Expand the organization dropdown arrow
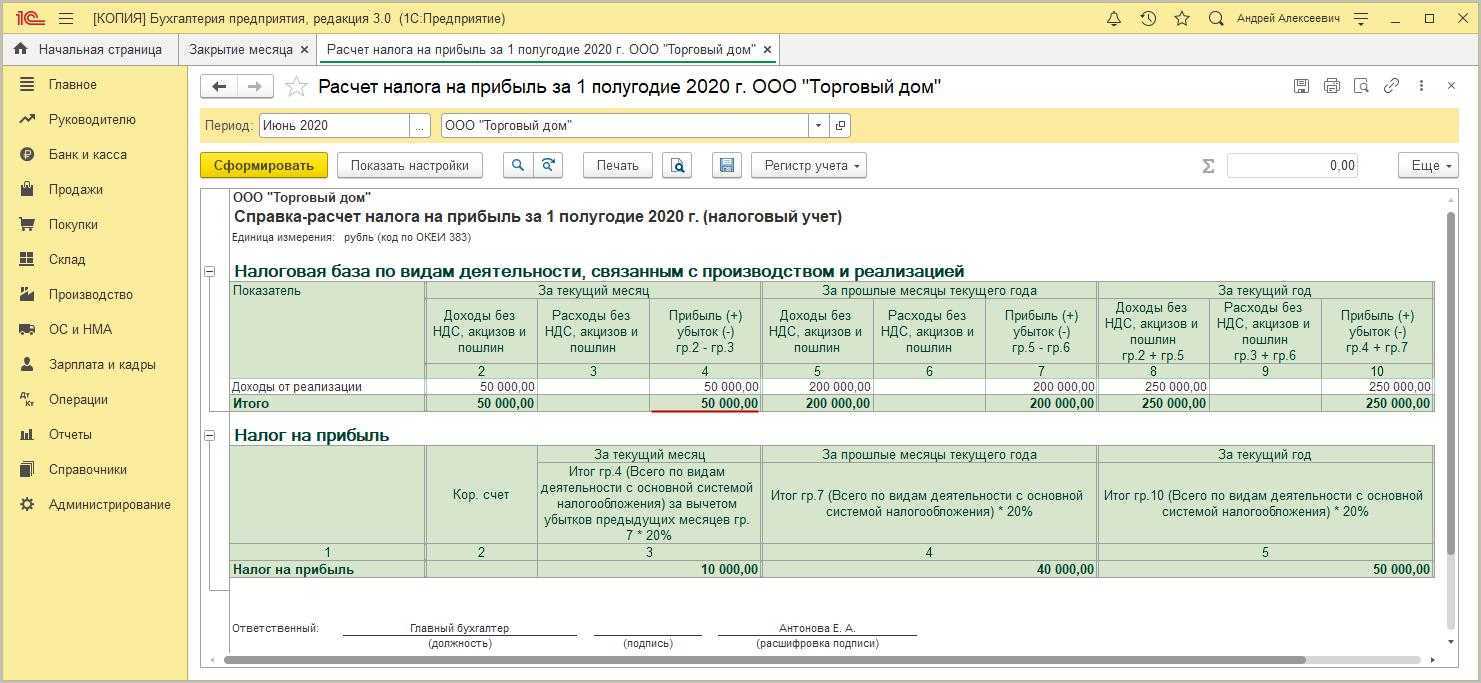This screenshot has height=683, width=1481. (819, 125)
